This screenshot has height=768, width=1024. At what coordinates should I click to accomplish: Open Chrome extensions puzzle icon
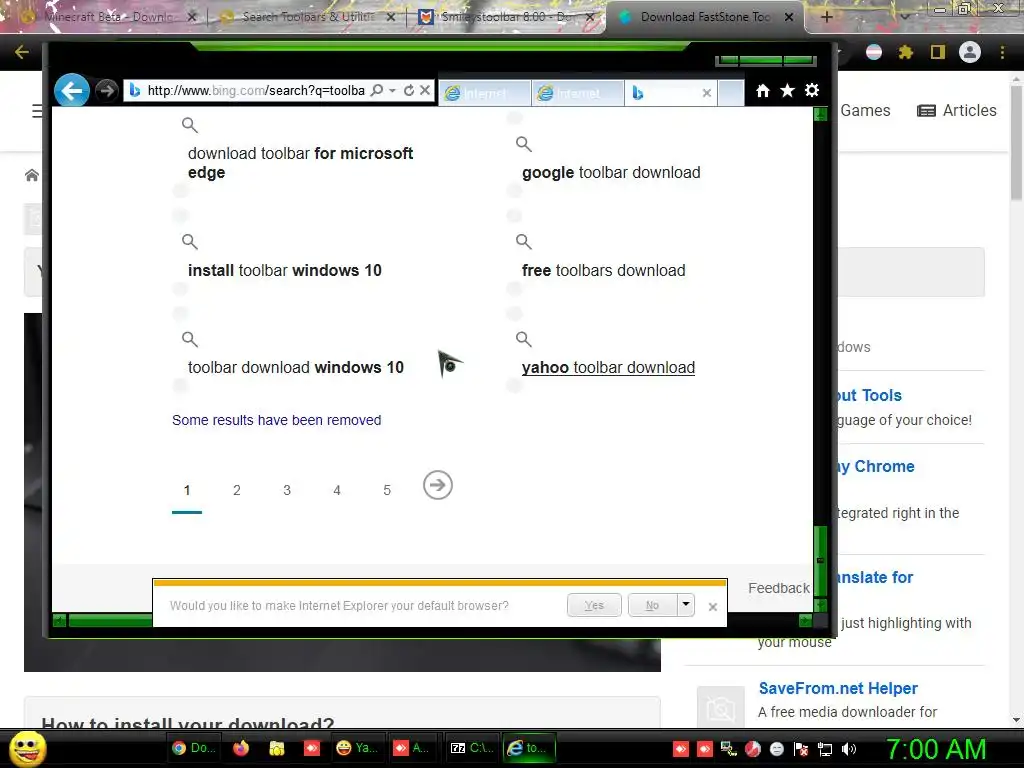pyautogui.click(x=905, y=52)
